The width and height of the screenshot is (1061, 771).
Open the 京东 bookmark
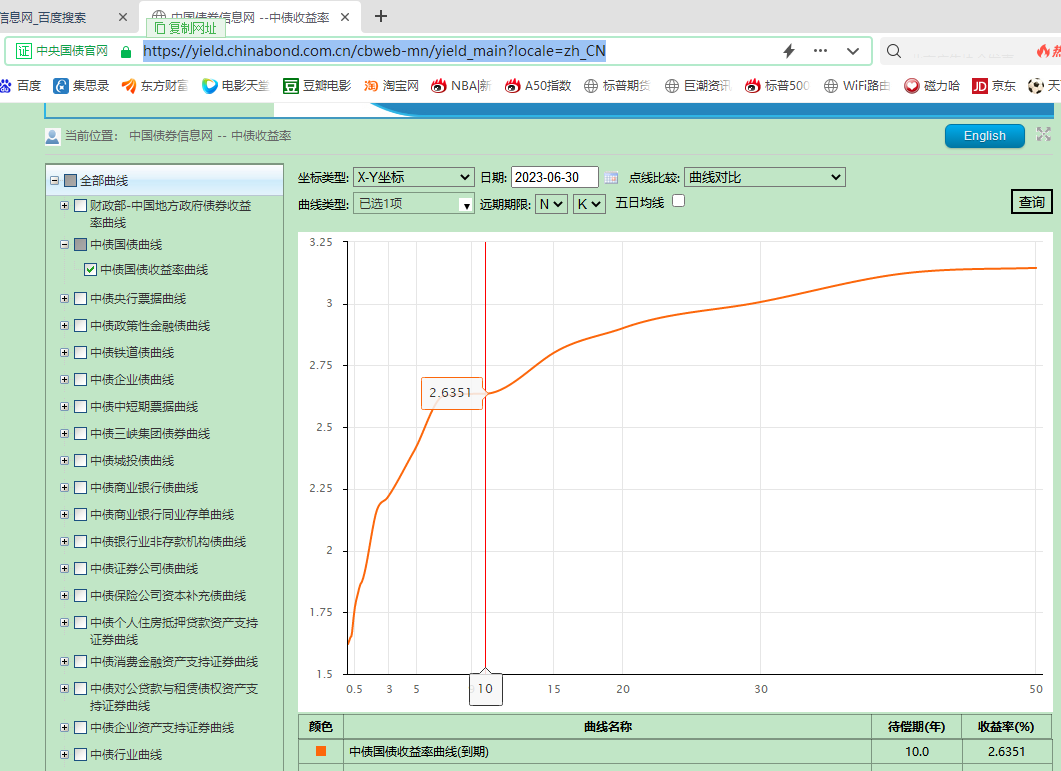pyautogui.click(x=993, y=86)
